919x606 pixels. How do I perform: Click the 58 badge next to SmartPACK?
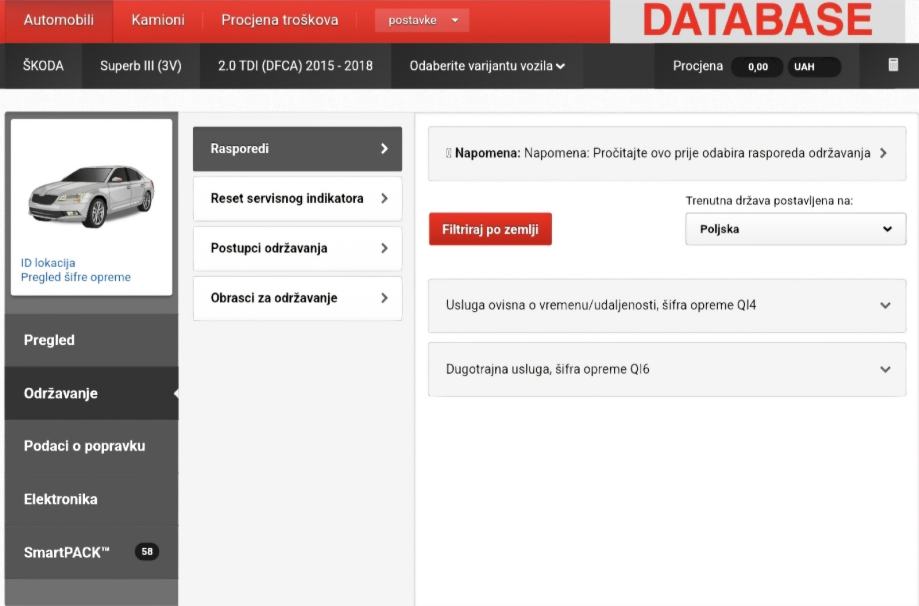click(x=147, y=551)
